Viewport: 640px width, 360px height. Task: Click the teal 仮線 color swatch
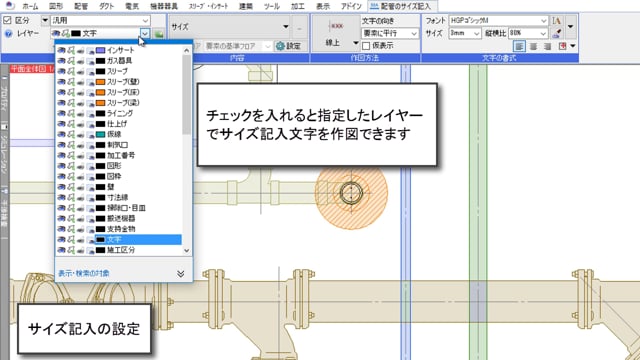coord(100,134)
